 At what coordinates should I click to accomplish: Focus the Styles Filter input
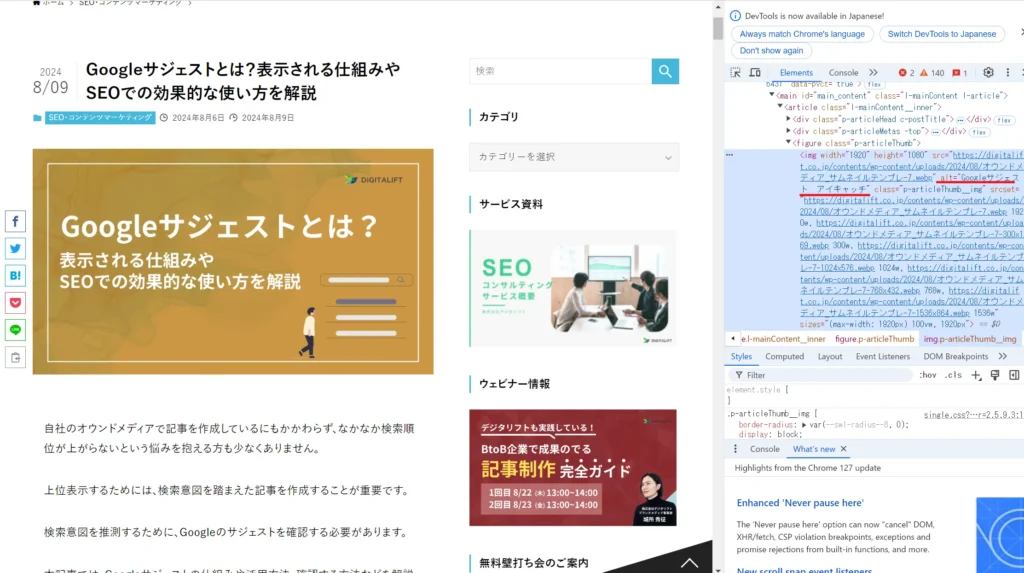click(x=820, y=375)
